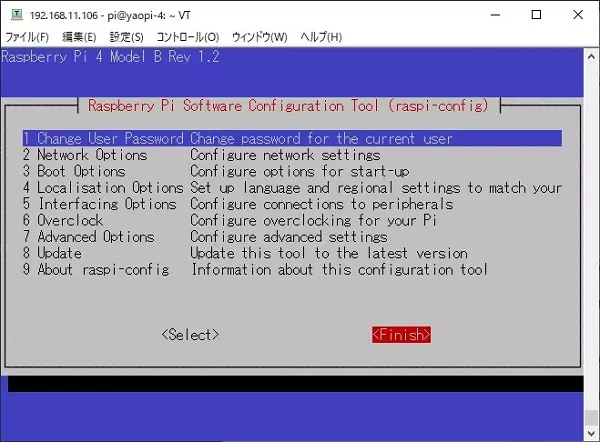Click 'Configure overclocking for your Pi' text
Viewport: 600px width, 442px height.
click(313, 221)
